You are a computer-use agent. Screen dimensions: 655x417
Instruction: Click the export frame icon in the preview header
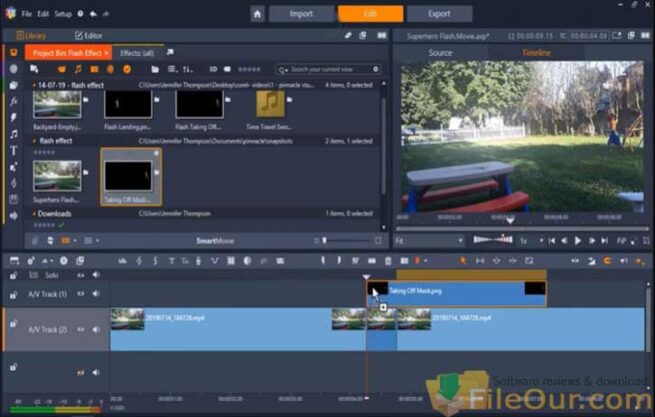click(x=617, y=36)
